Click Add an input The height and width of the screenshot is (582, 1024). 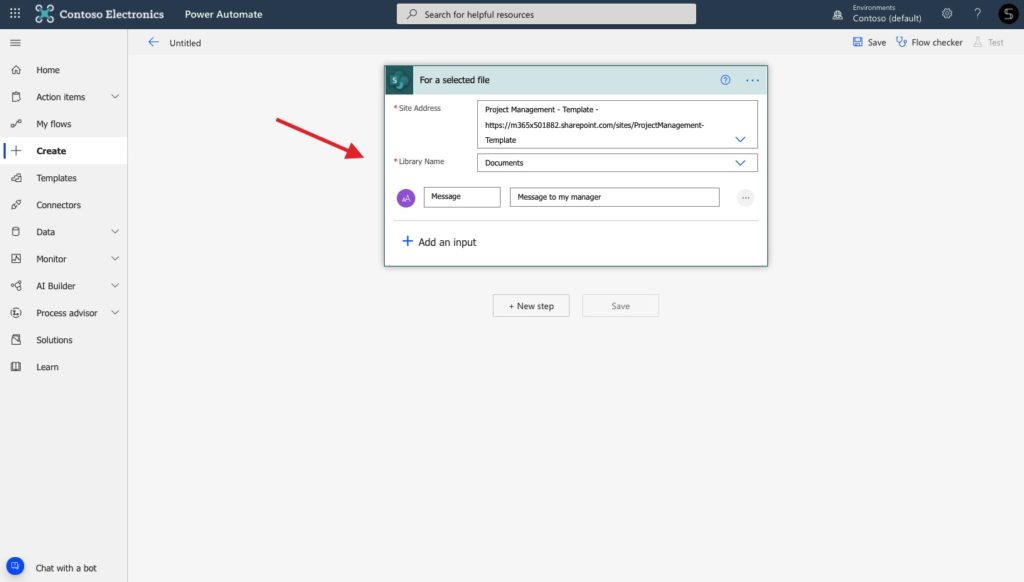(439, 242)
